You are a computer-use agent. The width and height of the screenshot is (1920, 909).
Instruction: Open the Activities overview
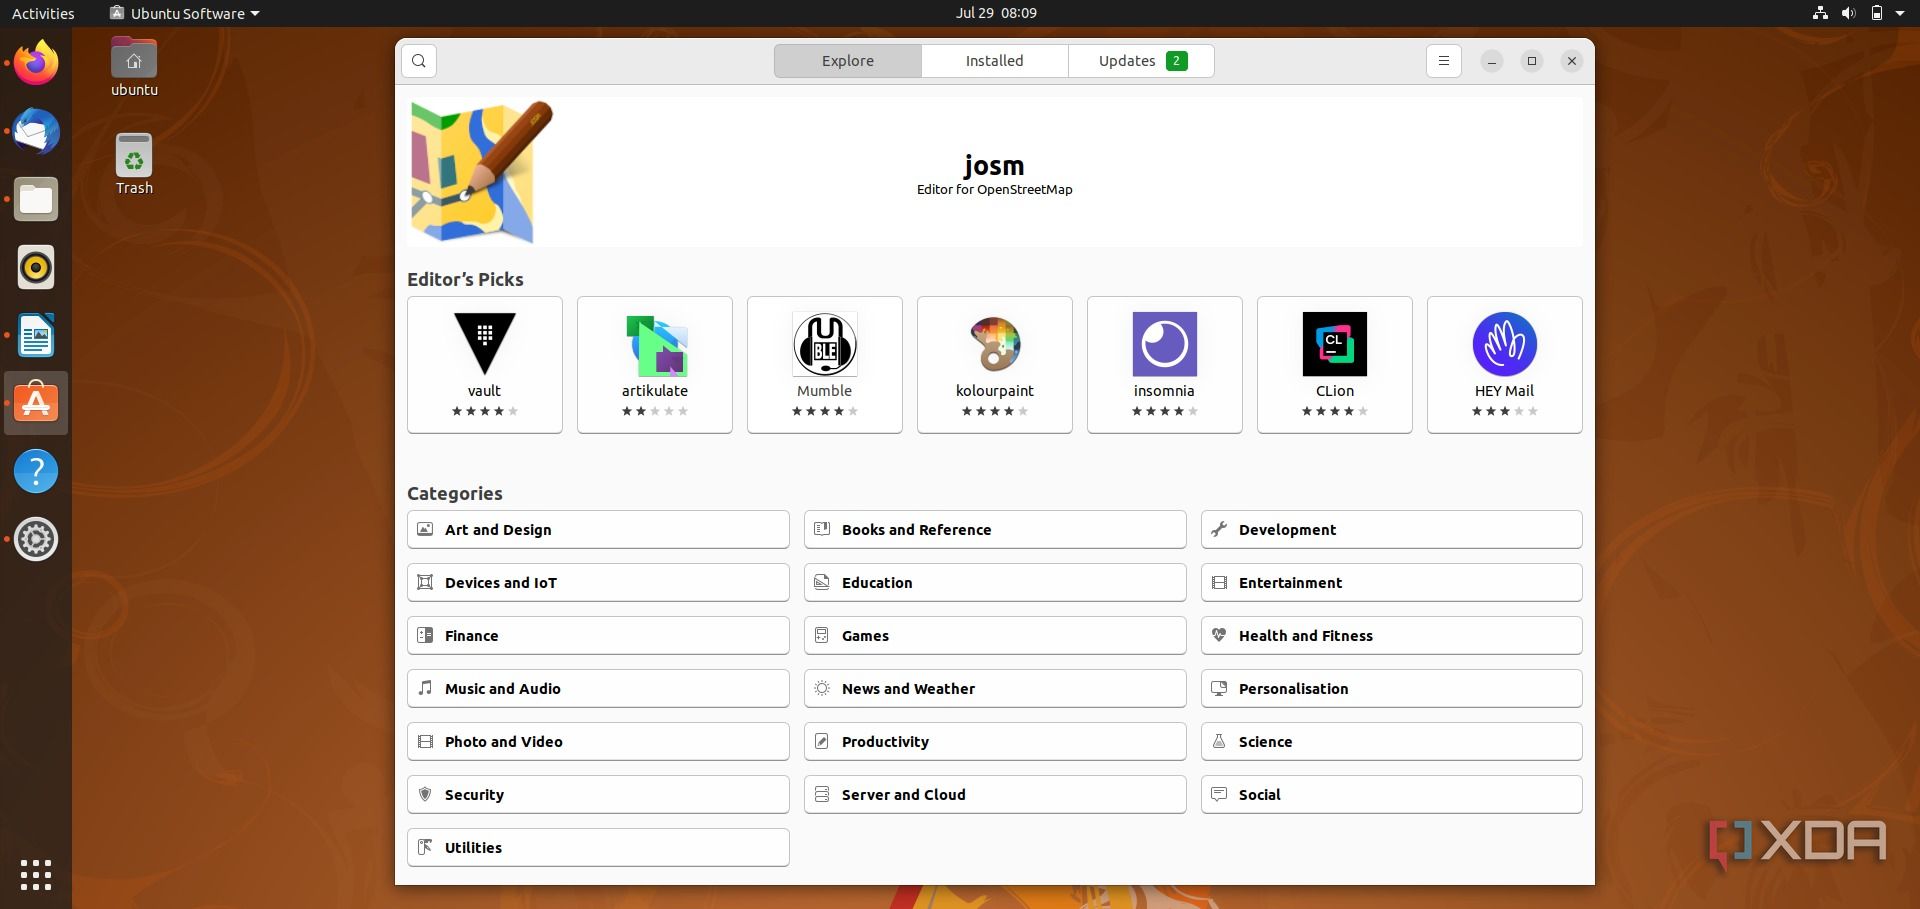(x=43, y=13)
